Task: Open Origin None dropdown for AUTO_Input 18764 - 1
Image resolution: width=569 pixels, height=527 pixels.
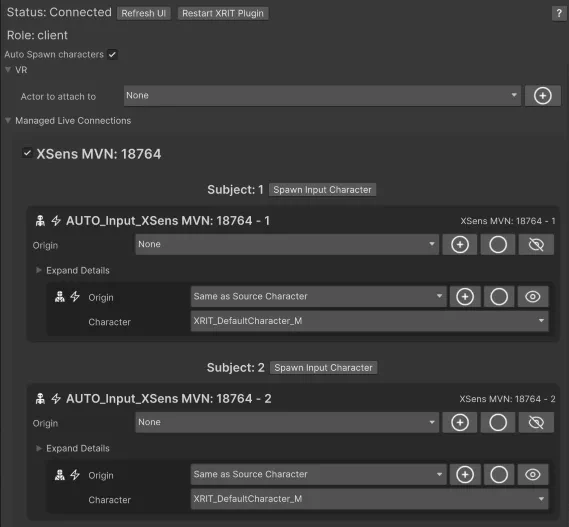Action: coord(287,244)
